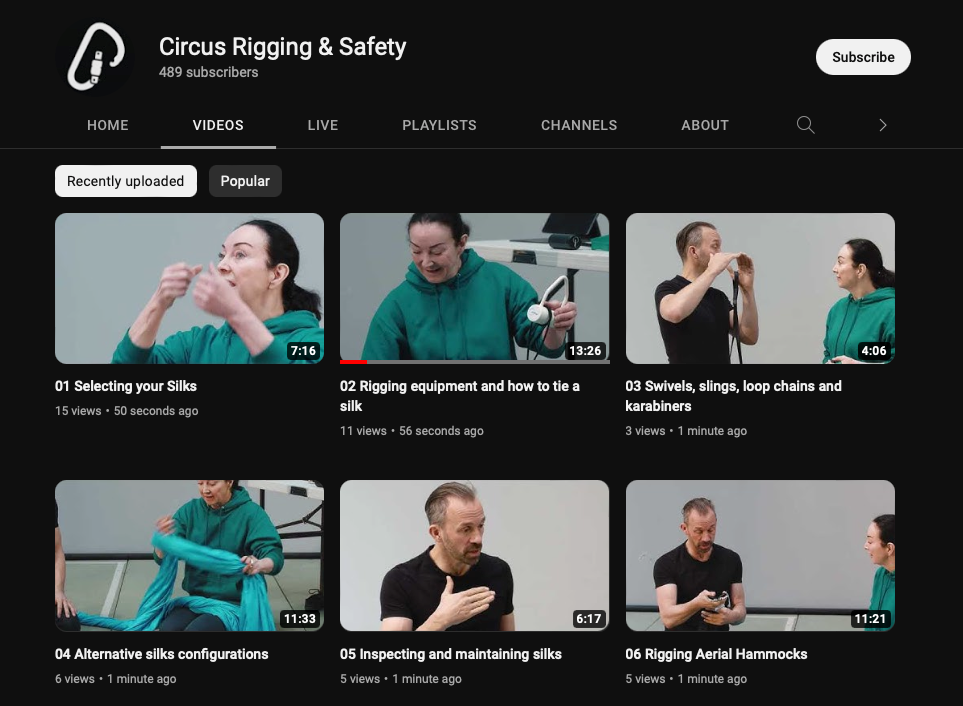
Task: Open 04 Alternative silks configurations thumbnail
Action: (189, 556)
